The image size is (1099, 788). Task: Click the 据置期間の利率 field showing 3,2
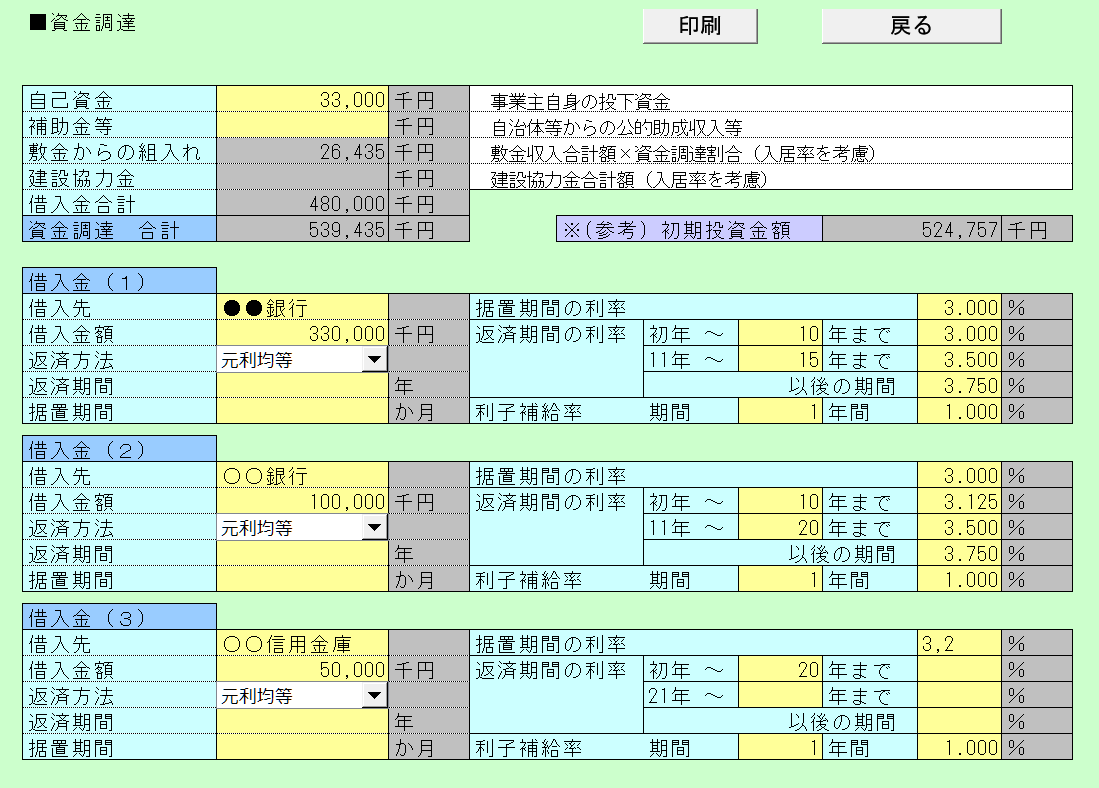pyautogui.click(x=960, y=644)
